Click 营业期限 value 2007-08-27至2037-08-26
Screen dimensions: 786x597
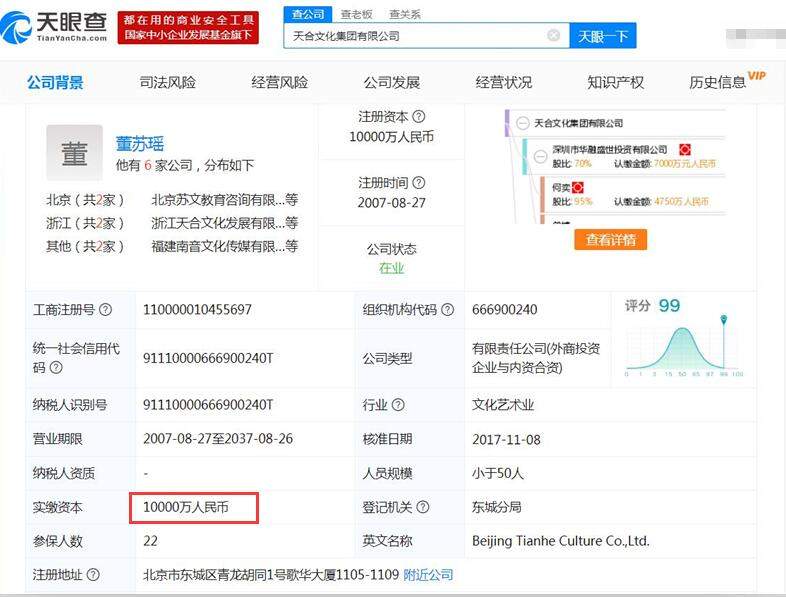click(x=218, y=439)
